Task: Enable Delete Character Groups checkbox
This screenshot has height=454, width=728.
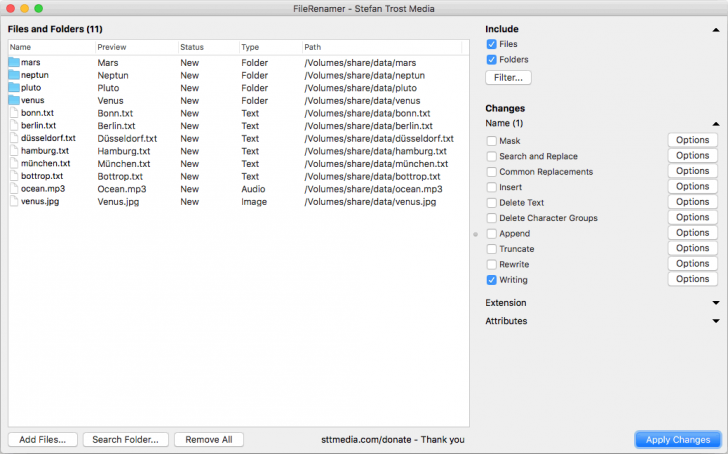Action: 491,218
